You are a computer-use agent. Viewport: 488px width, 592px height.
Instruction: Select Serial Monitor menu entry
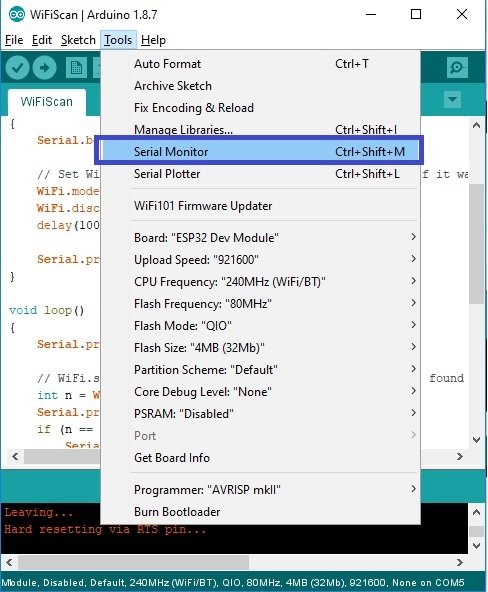tap(260, 152)
